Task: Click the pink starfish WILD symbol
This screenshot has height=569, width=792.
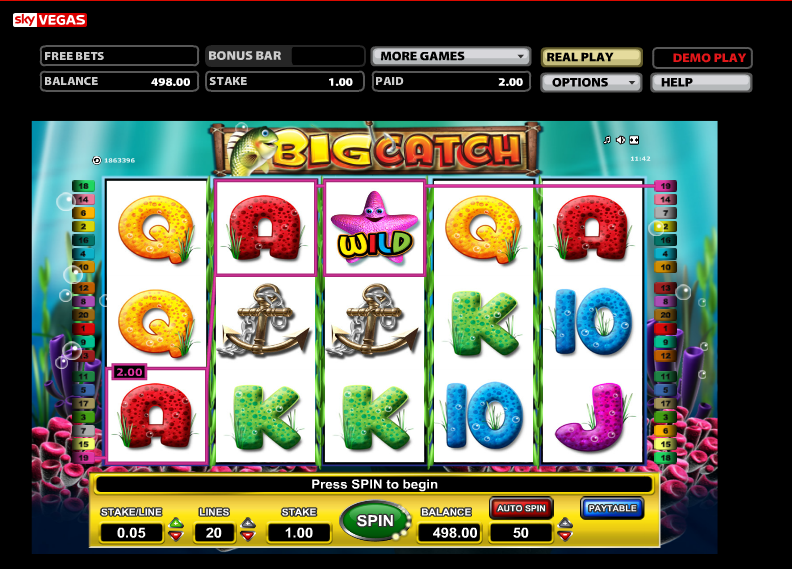Action: coord(374,228)
